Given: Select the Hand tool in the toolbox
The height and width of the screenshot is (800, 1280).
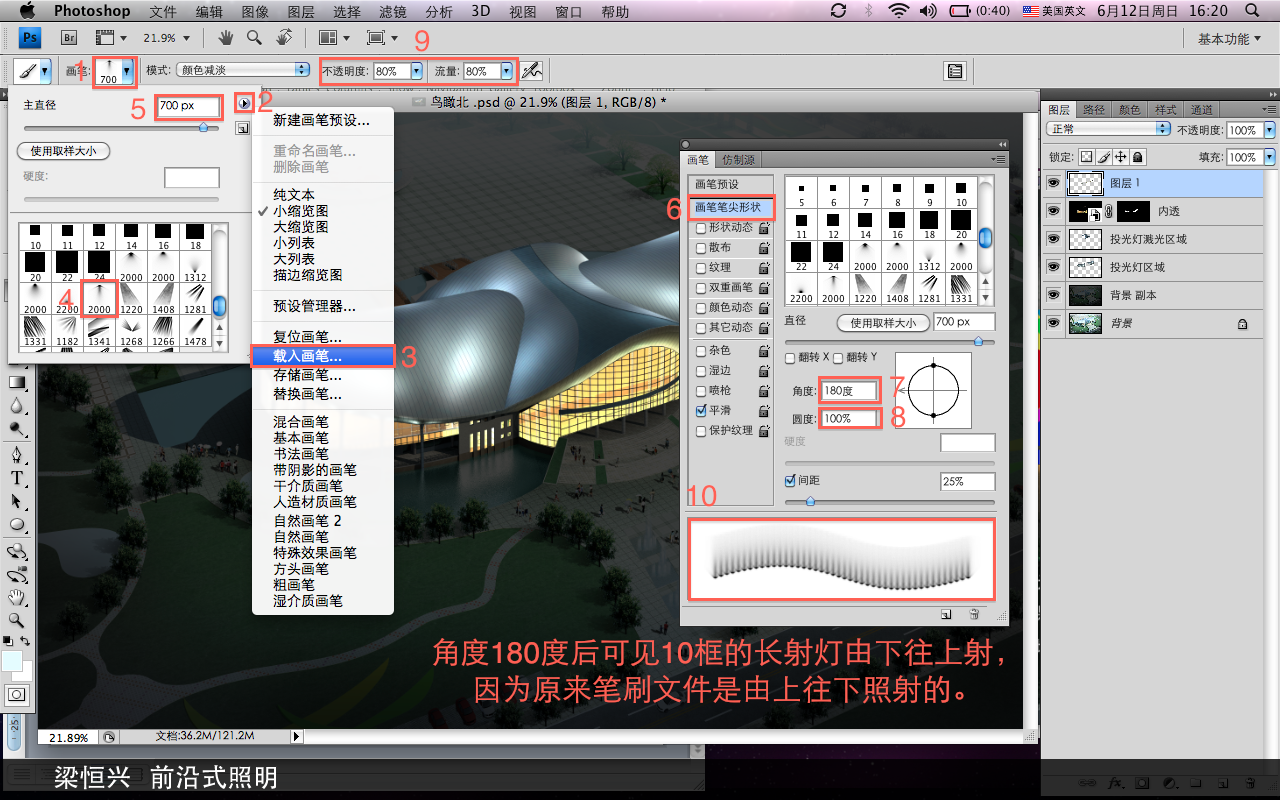Looking at the screenshot, I should point(17,598).
